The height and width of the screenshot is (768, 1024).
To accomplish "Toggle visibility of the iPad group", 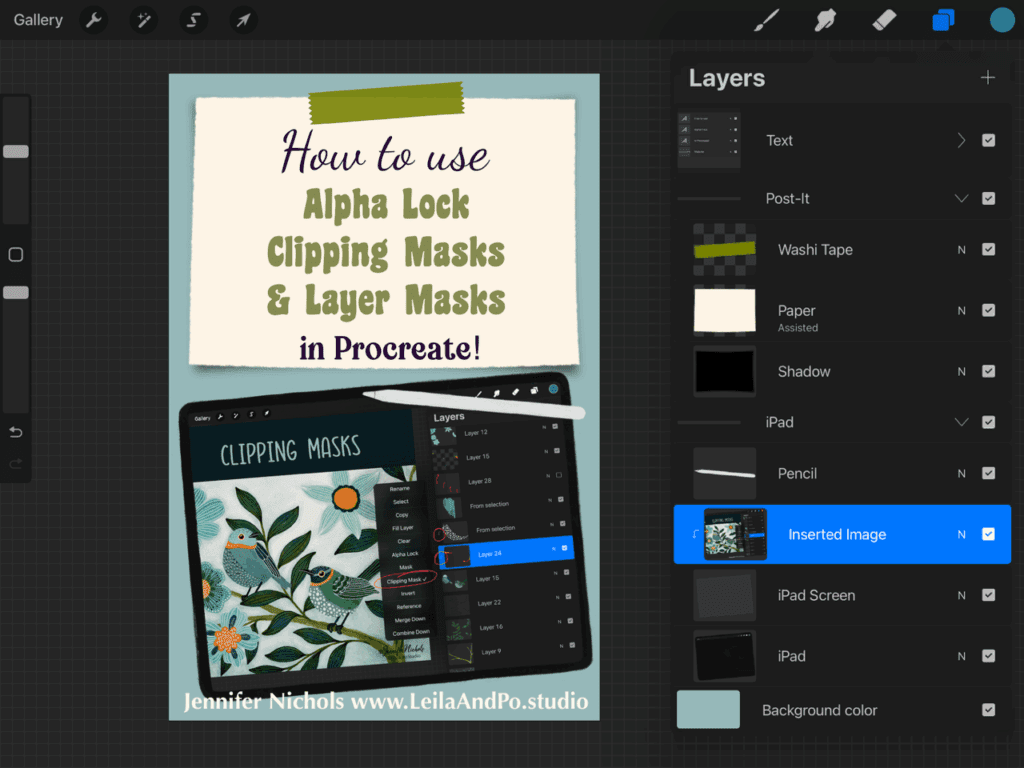I will coord(988,423).
